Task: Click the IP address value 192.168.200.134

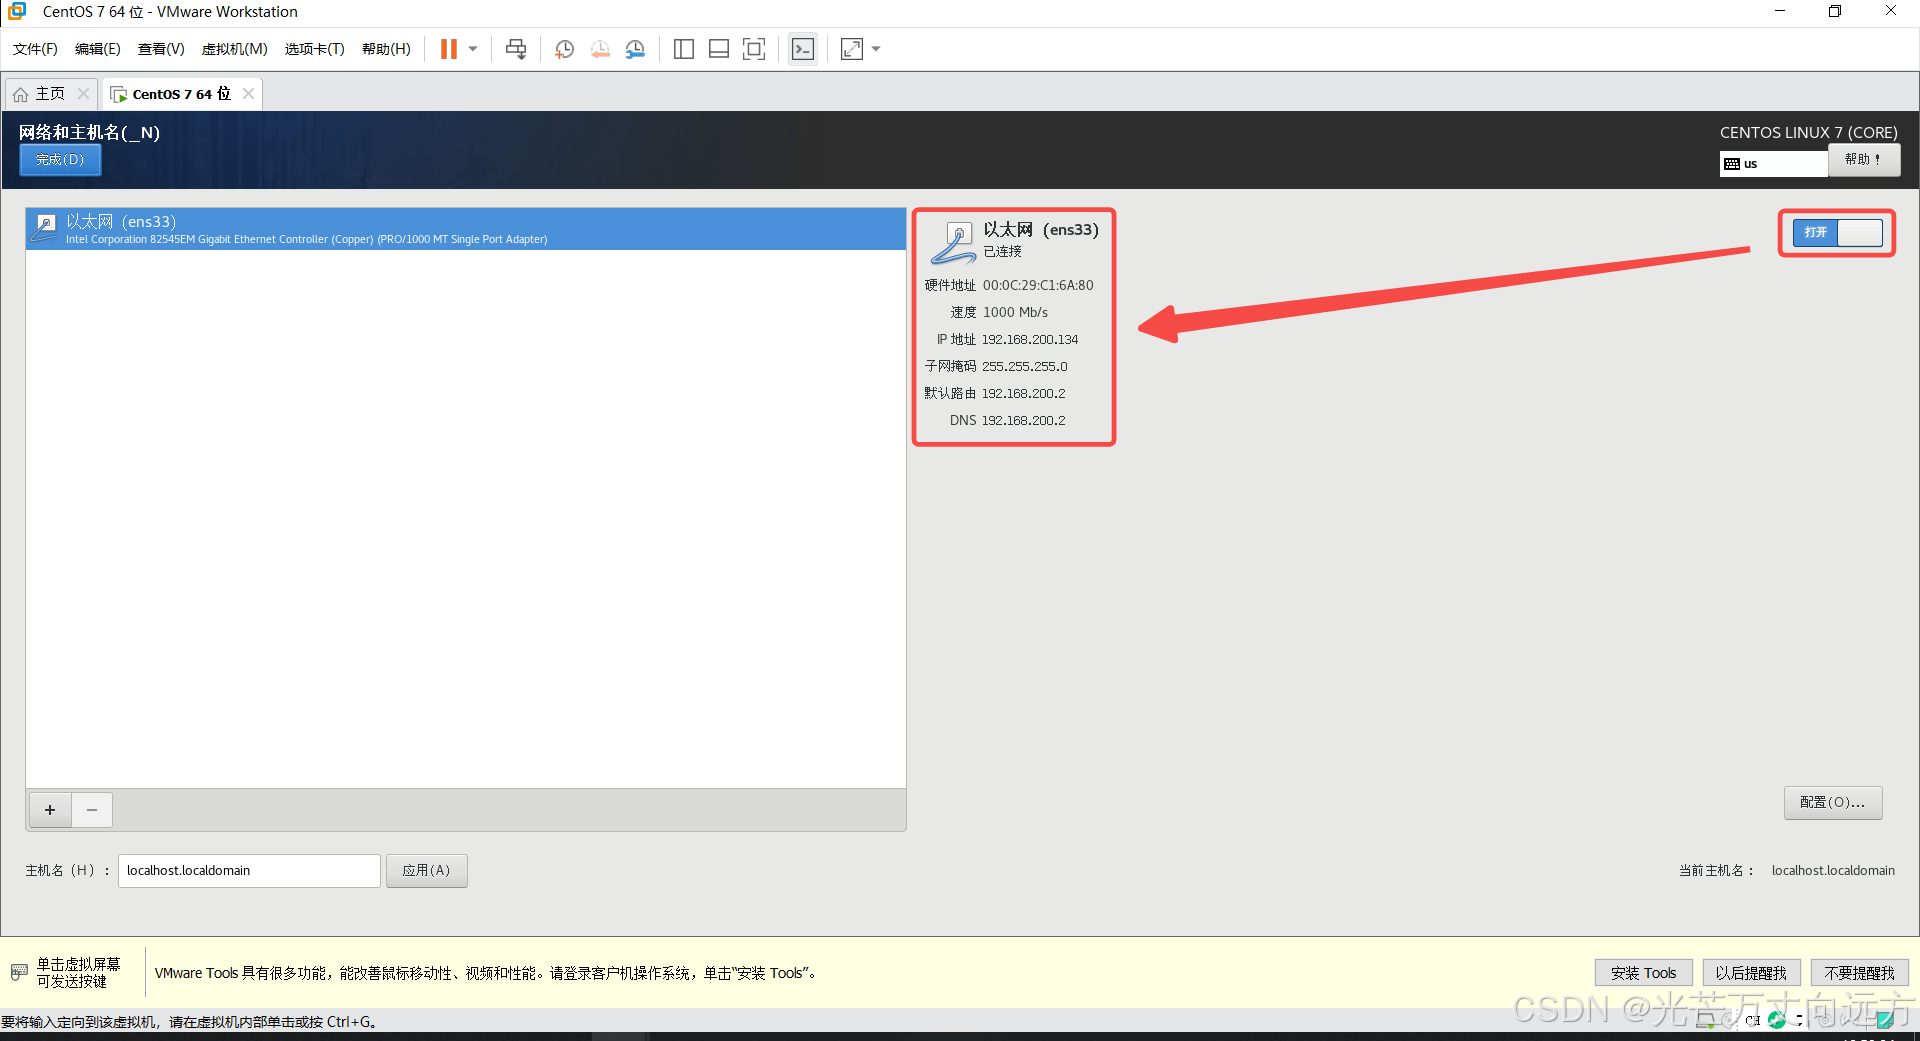Action: coord(1030,340)
